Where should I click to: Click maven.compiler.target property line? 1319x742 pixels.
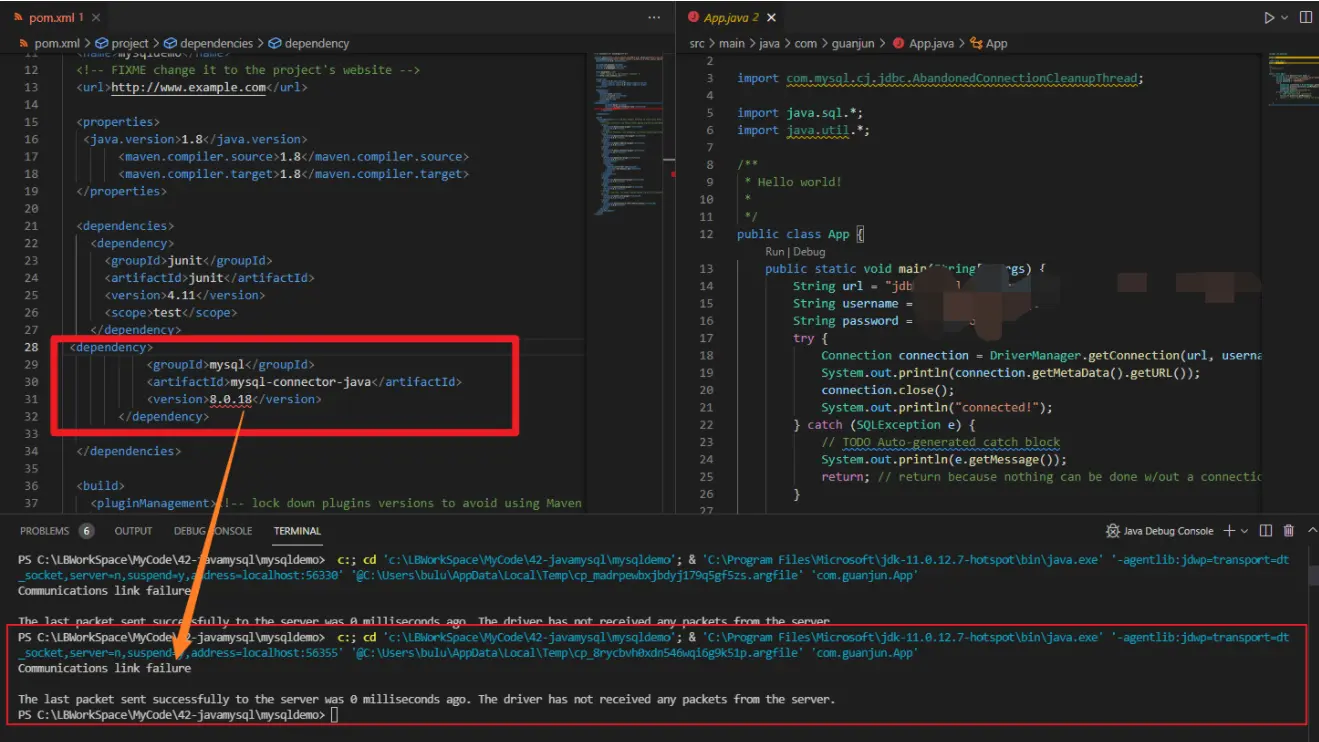293,174
